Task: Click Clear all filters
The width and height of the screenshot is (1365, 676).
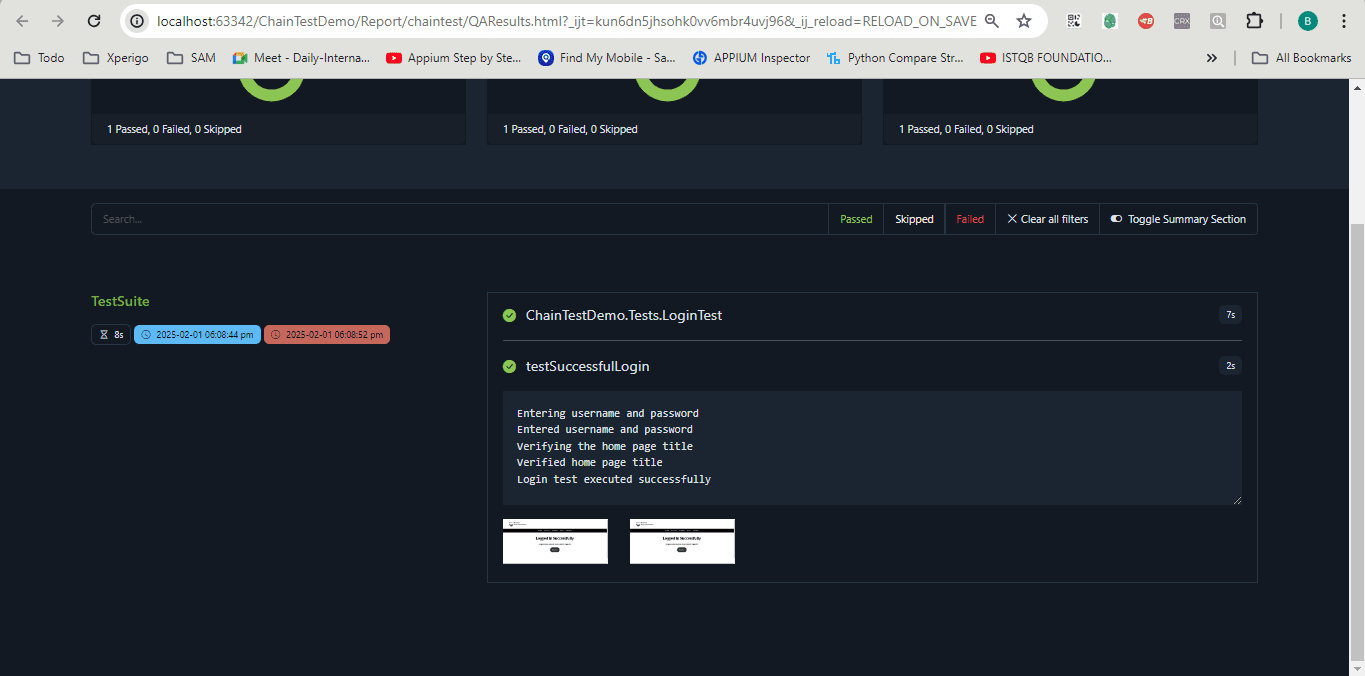Action: 1047,218
